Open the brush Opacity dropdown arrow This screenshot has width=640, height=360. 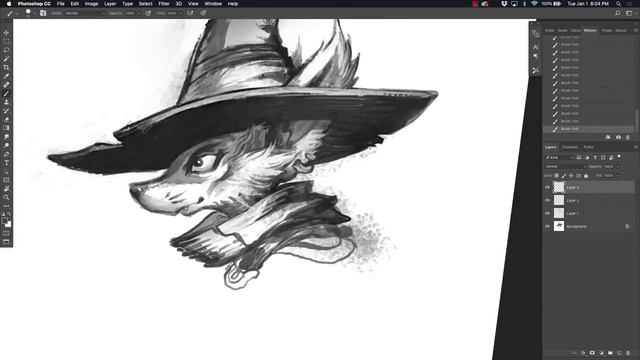point(139,13)
